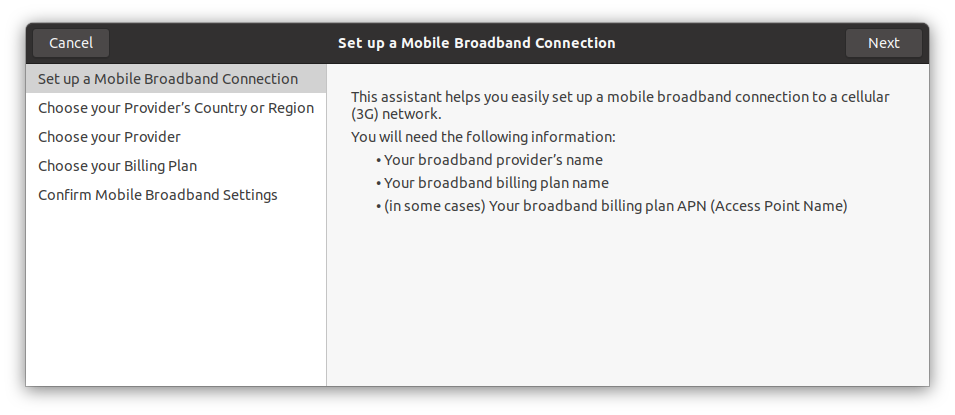Click the header bar title text
This screenshot has width=955, height=415.
point(476,43)
